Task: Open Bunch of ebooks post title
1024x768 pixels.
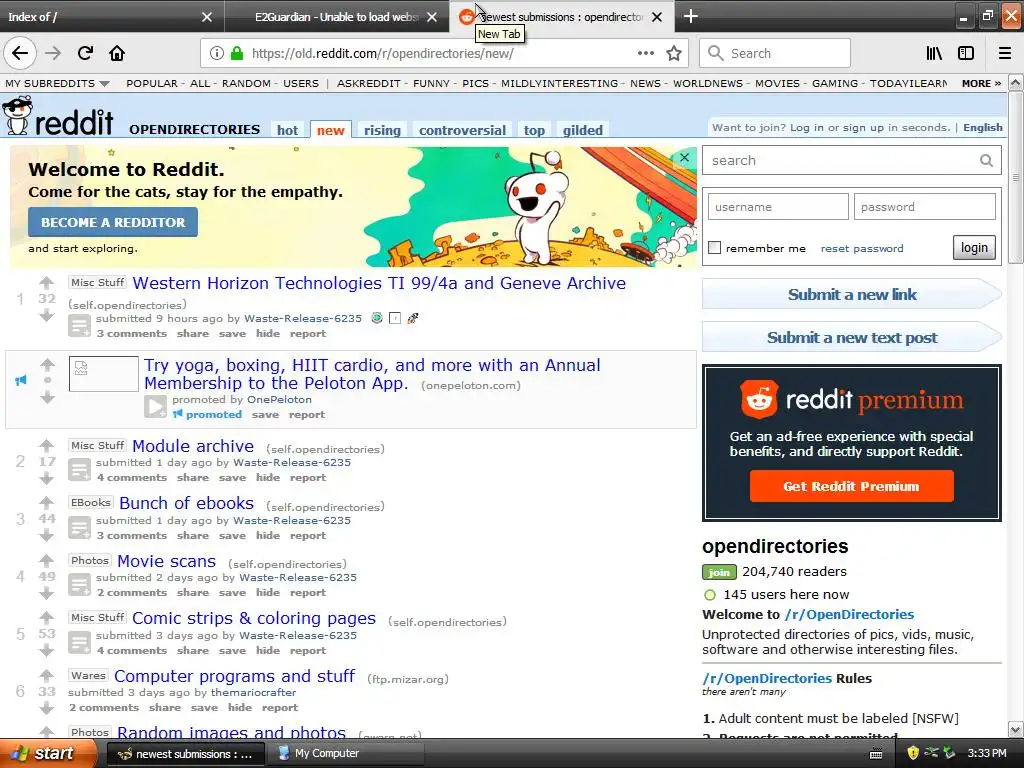Action: pyautogui.click(x=186, y=503)
